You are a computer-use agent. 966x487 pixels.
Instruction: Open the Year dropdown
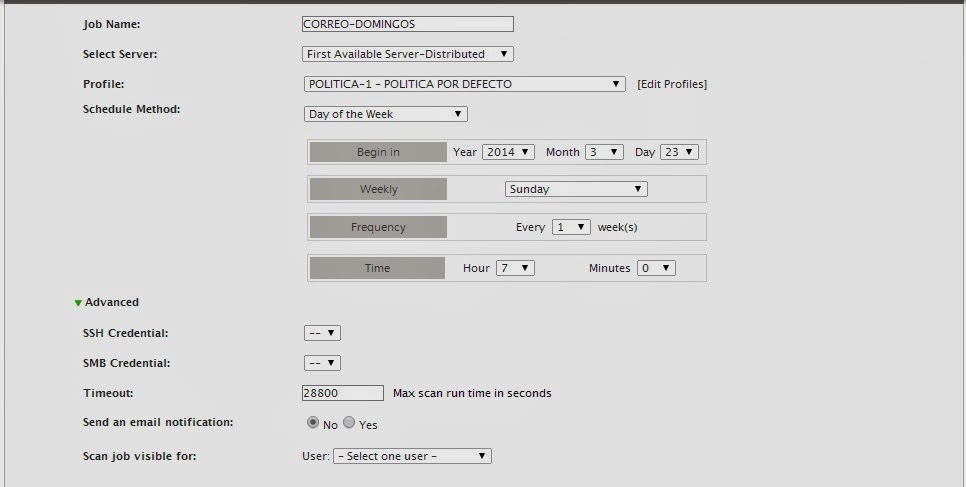[508, 152]
